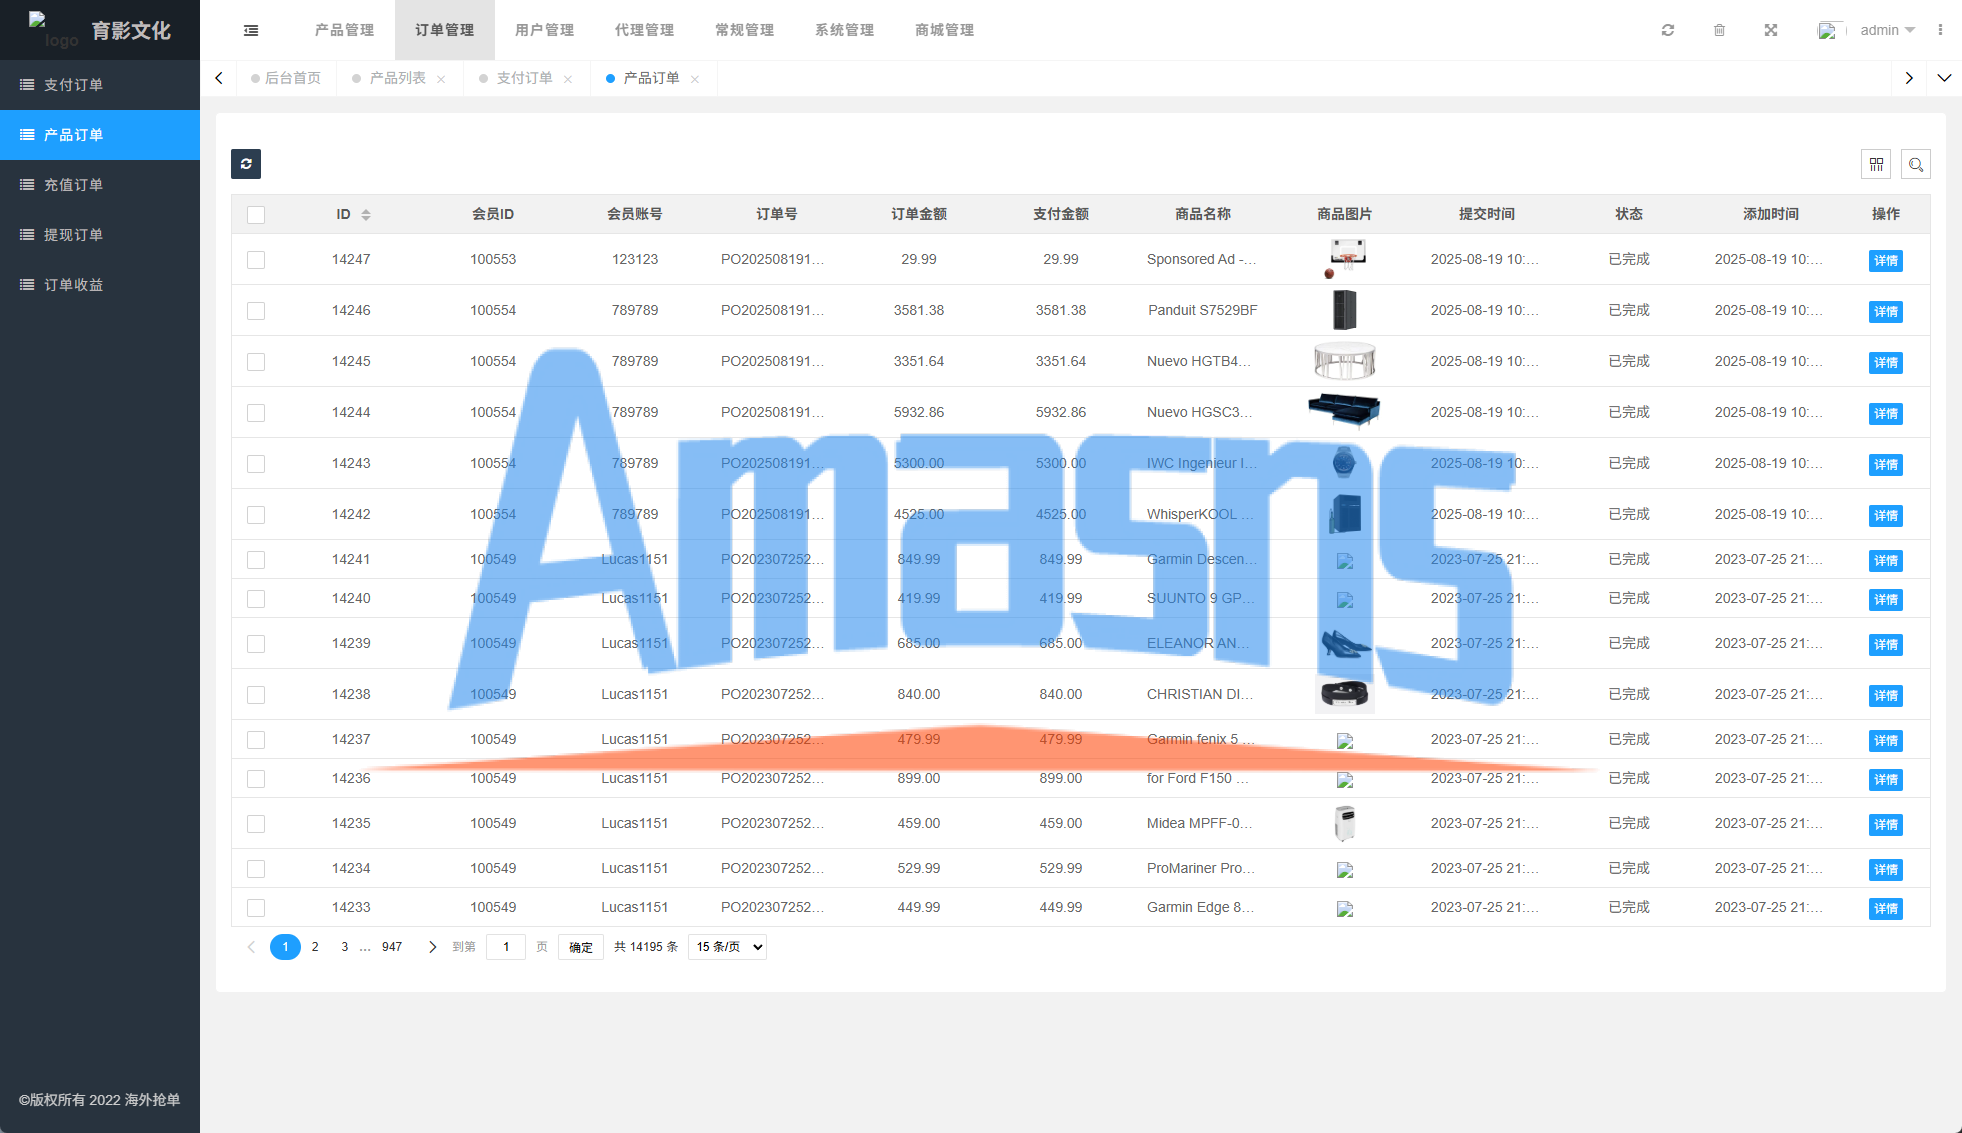Click the dark table refresh button

[246, 164]
